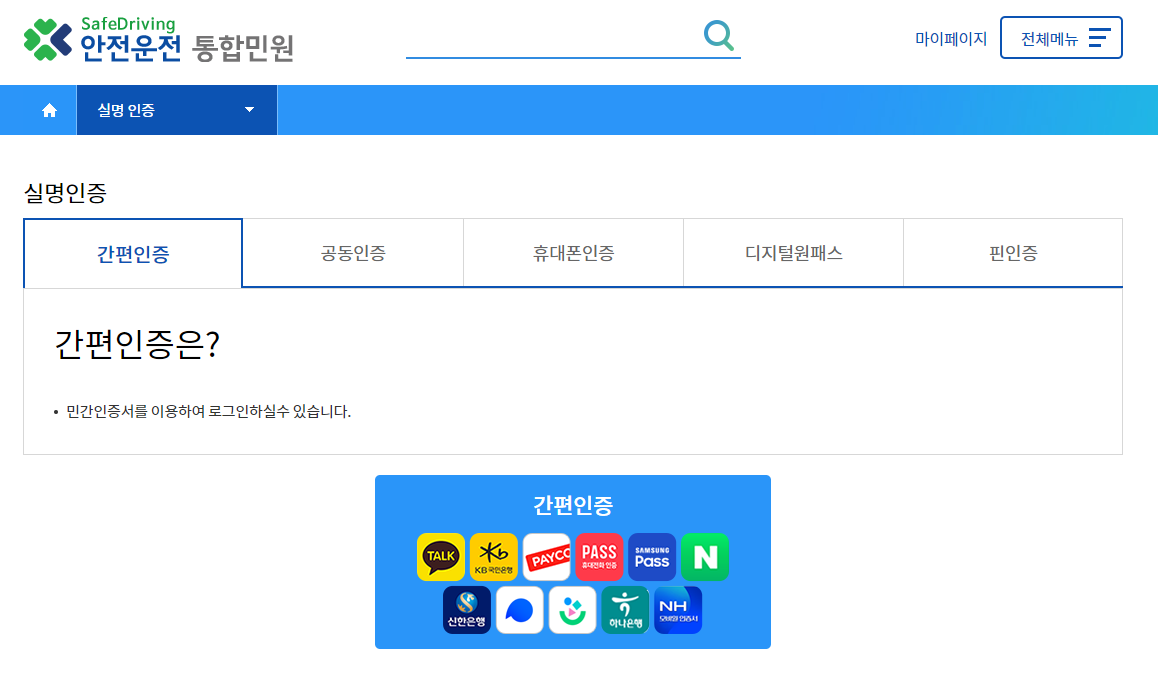1158x682 pixels.
Task: Switch to the 공동인증 tab
Action: (x=353, y=253)
